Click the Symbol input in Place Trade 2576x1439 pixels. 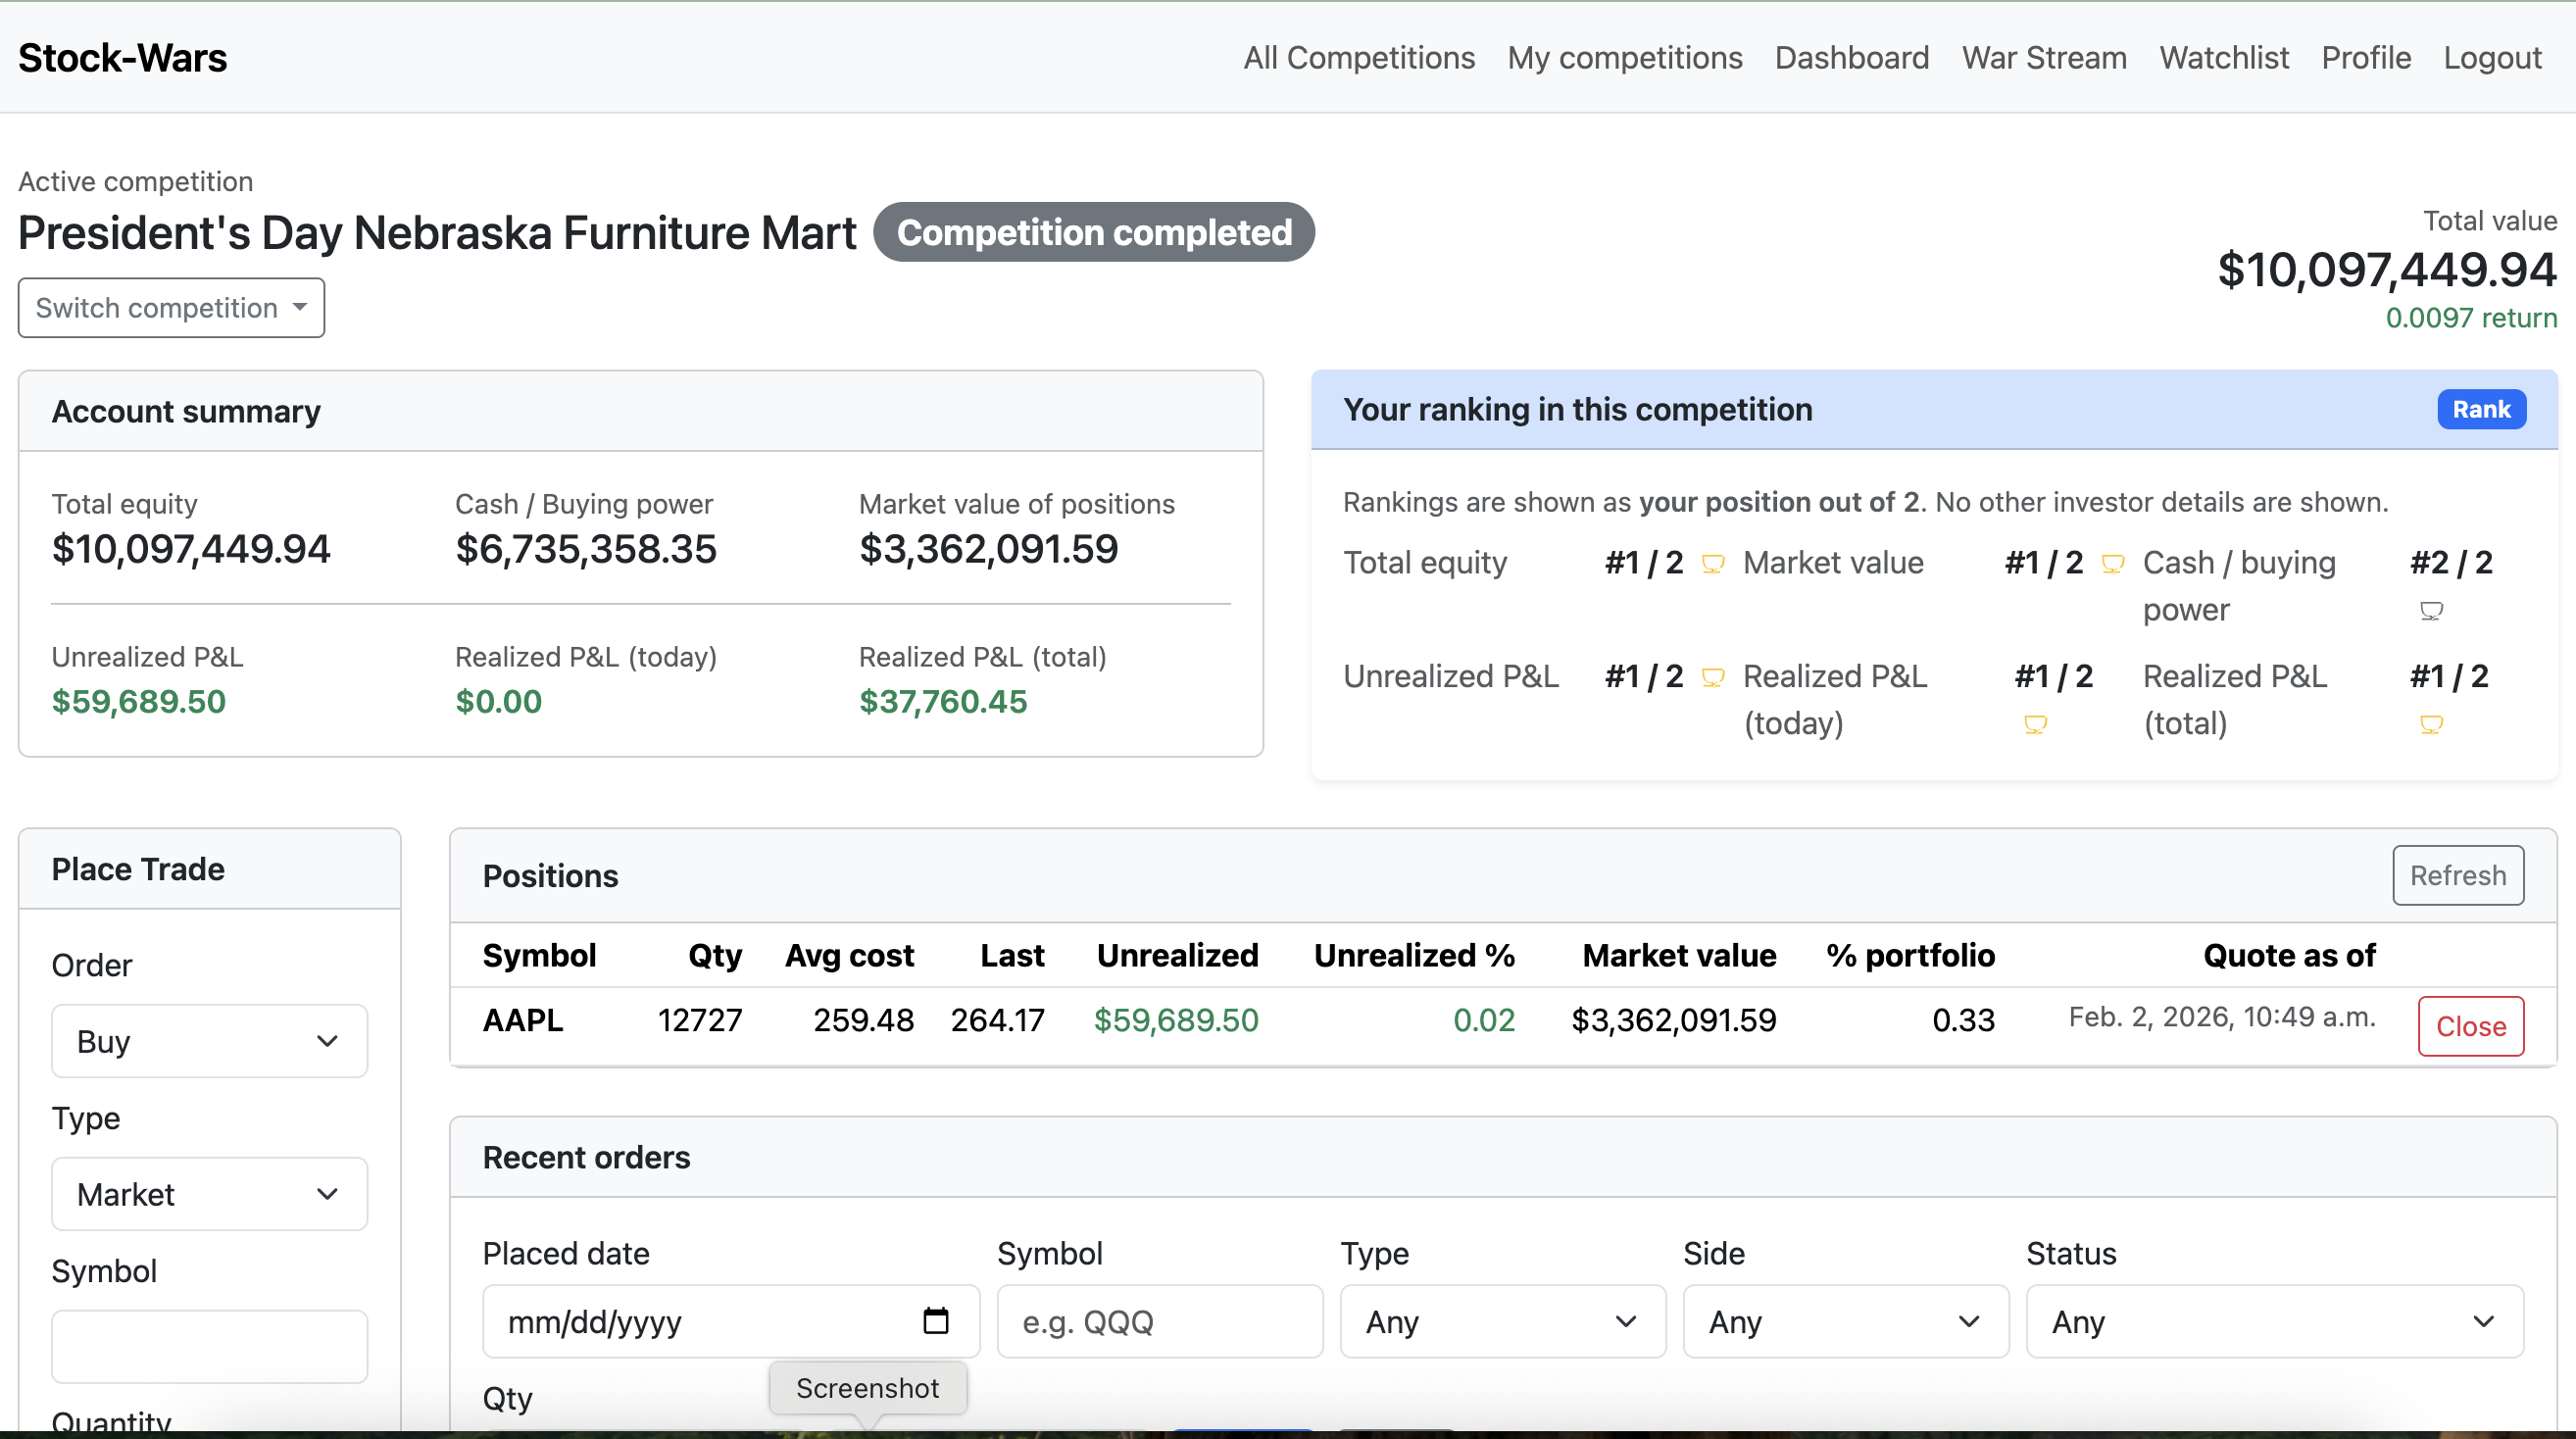coord(209,1346)
